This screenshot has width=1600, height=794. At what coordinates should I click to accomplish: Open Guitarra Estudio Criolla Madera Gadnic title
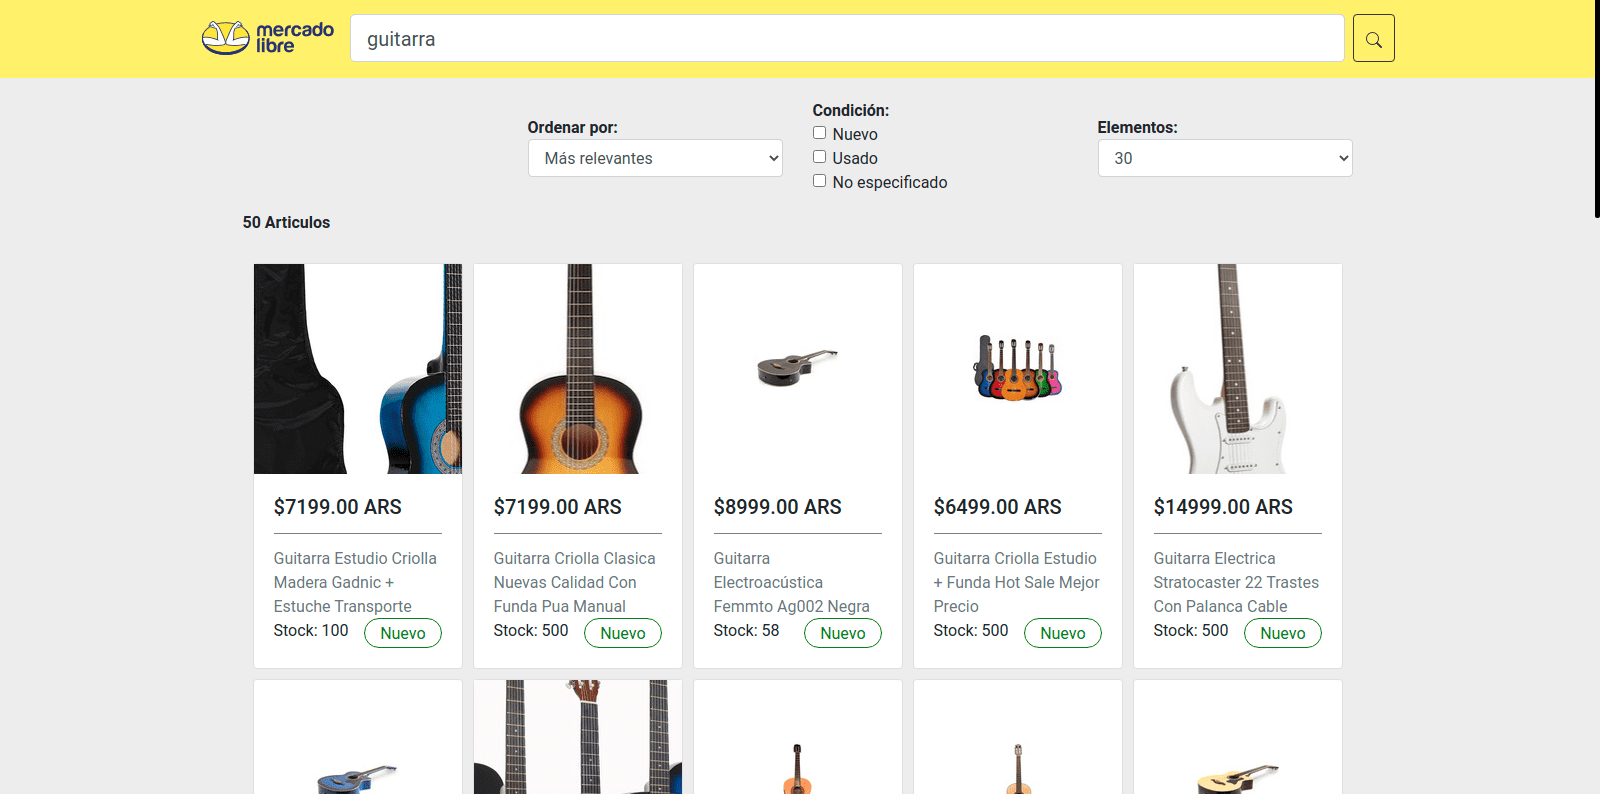[x=355, y=582]
